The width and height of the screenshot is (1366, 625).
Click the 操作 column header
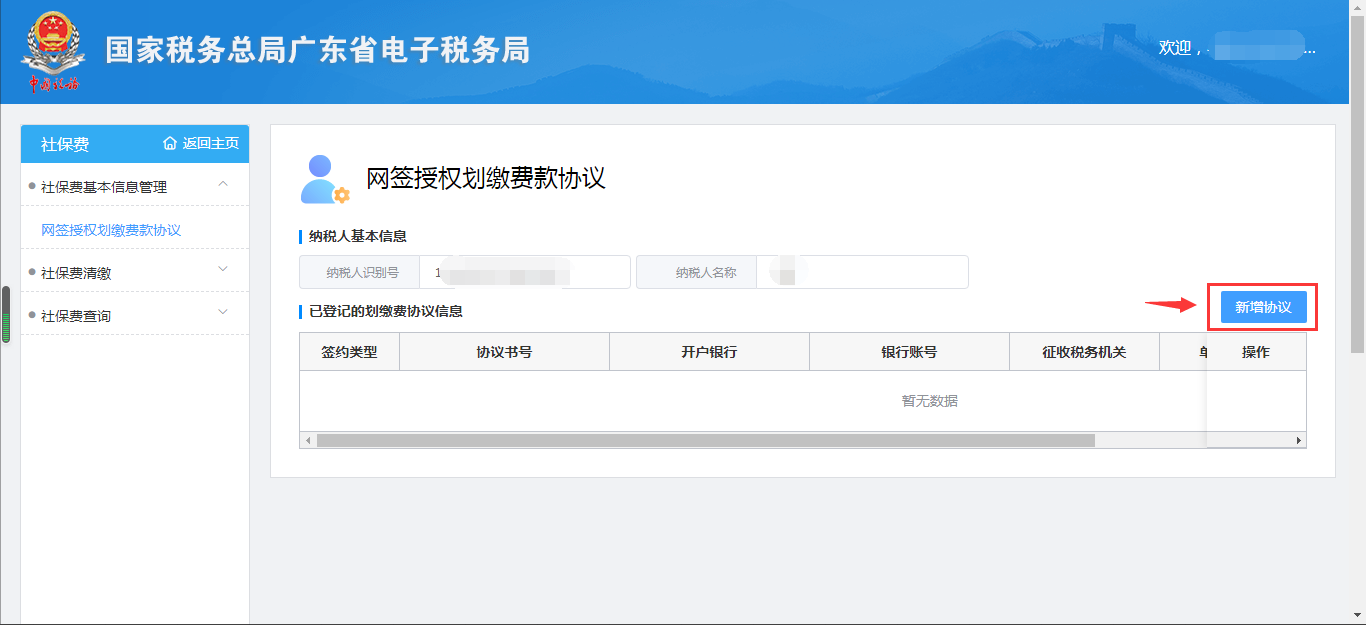click(1256, 351)
